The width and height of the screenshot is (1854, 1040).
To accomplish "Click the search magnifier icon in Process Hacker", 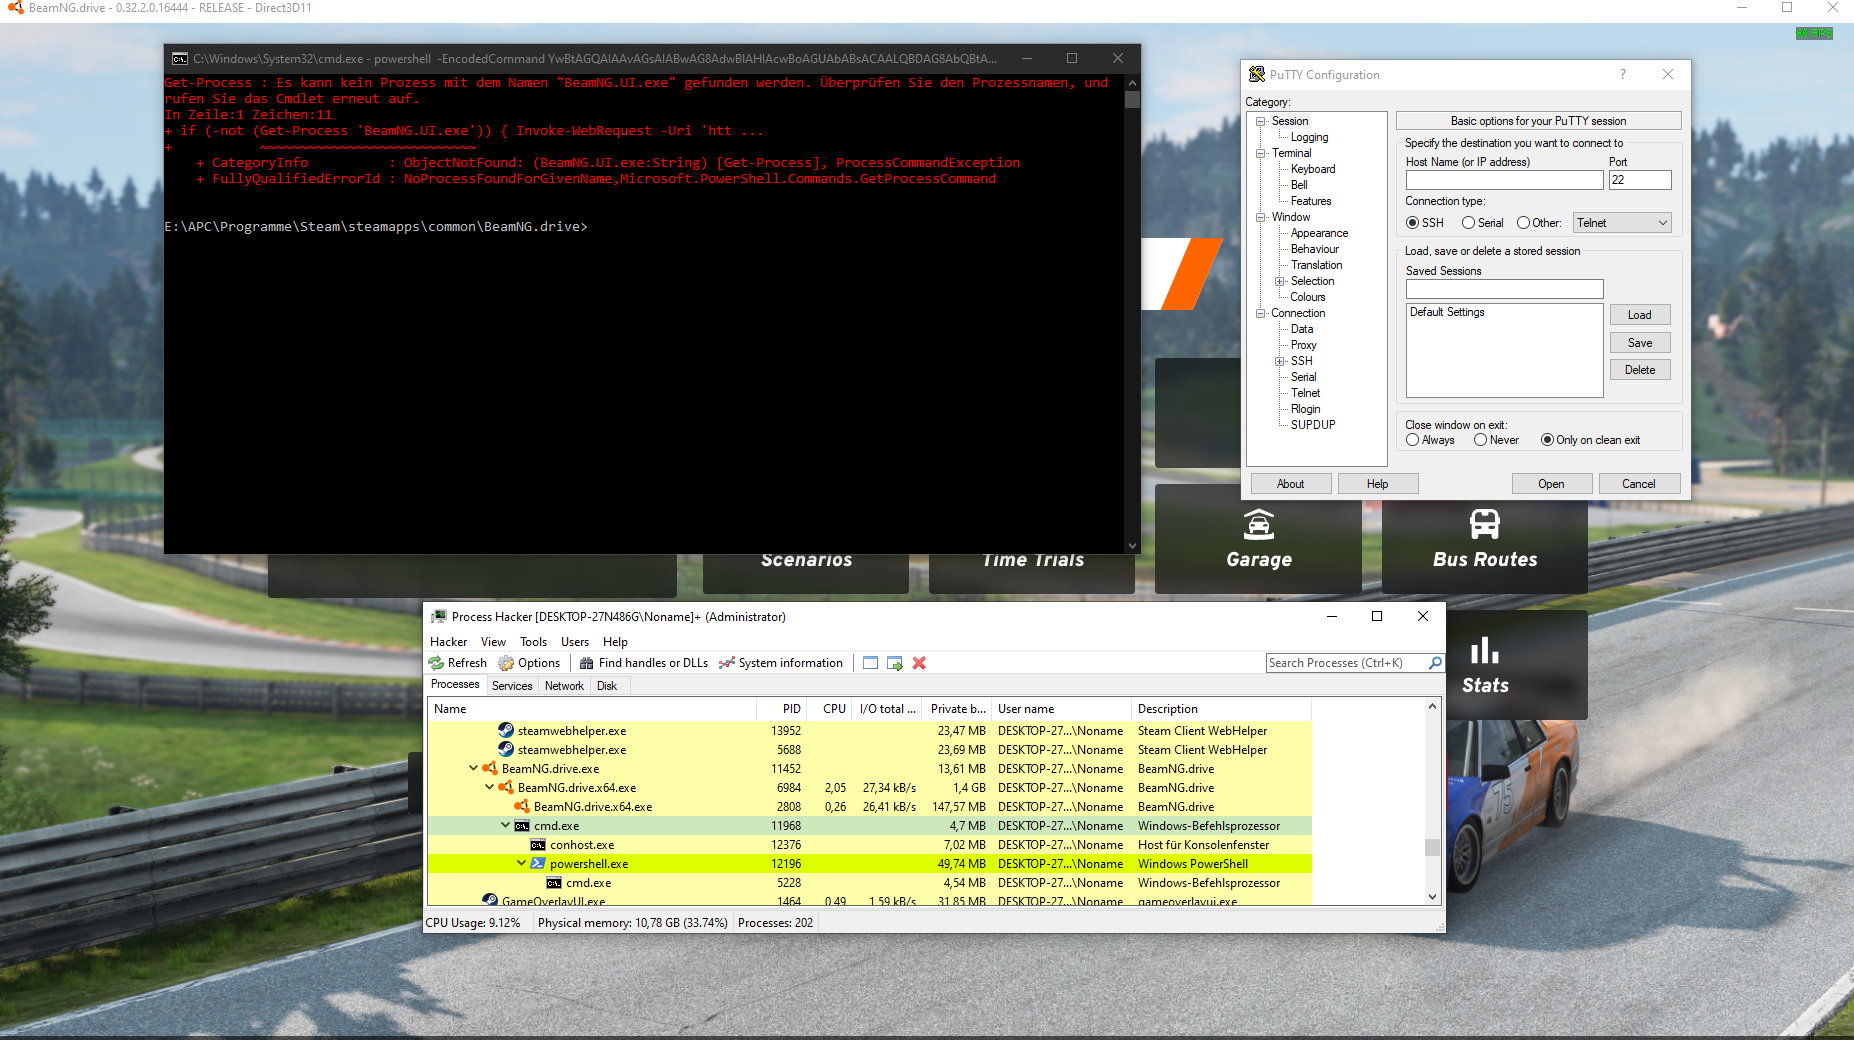I will (x=1435, y=663).
